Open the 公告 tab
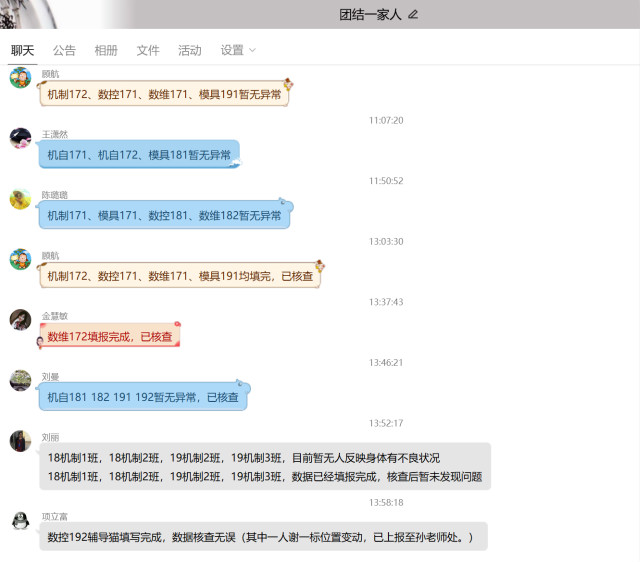Screen dimensions: 640x562 (x=64, y=50)
